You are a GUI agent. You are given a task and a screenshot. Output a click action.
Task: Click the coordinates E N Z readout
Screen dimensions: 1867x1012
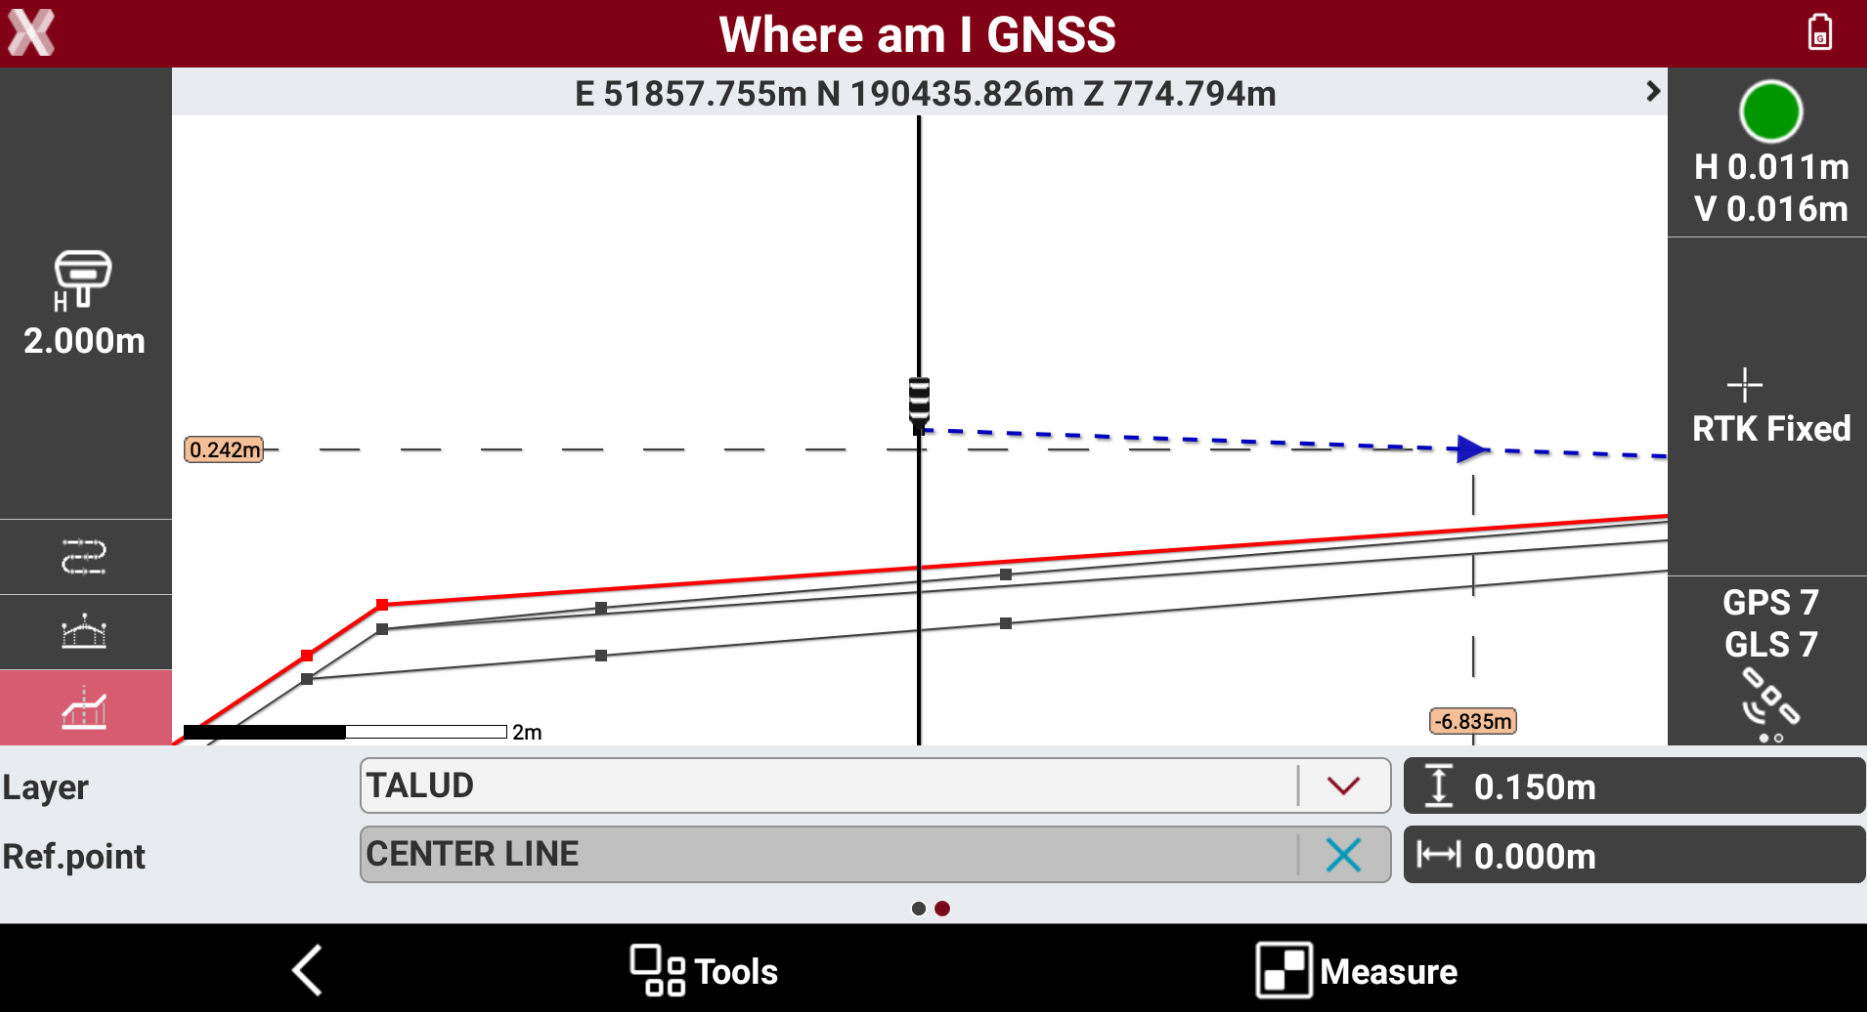point(925,93)
